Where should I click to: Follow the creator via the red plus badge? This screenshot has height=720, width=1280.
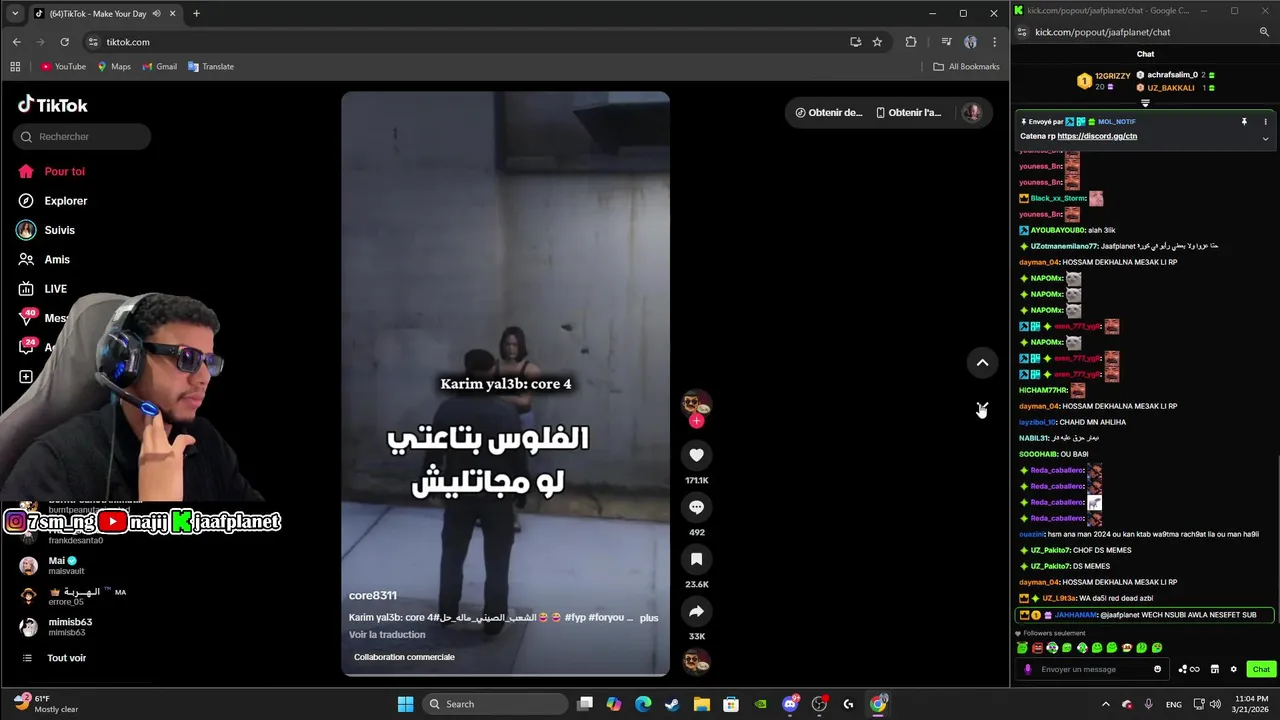(697, 421)
